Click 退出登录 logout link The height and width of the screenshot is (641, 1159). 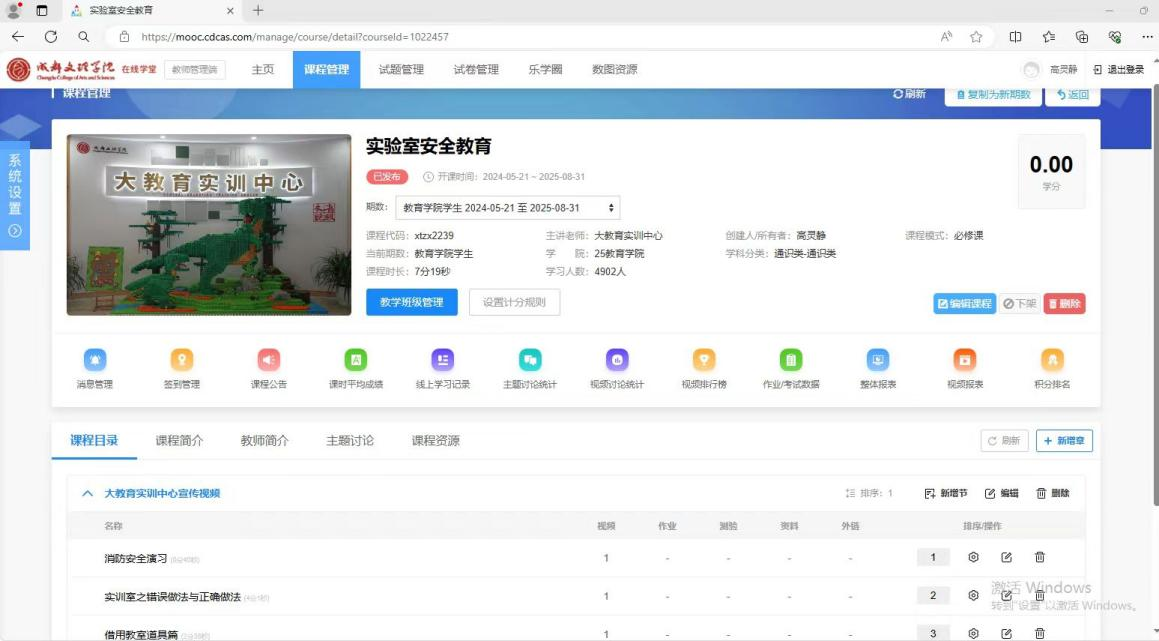coord(1118,69)
